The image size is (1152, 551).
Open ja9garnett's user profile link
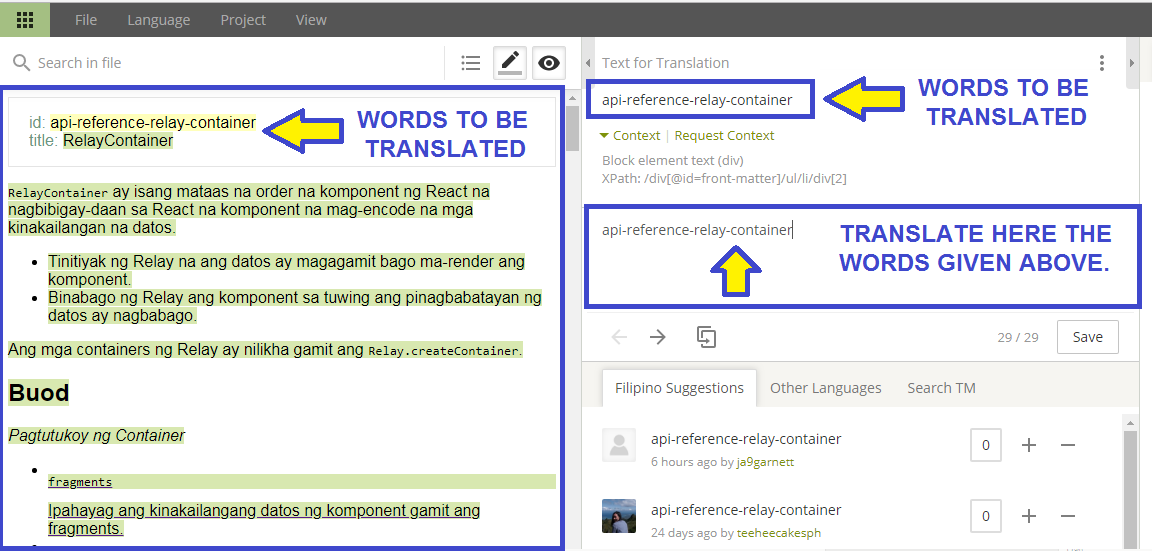coord(766,462)
